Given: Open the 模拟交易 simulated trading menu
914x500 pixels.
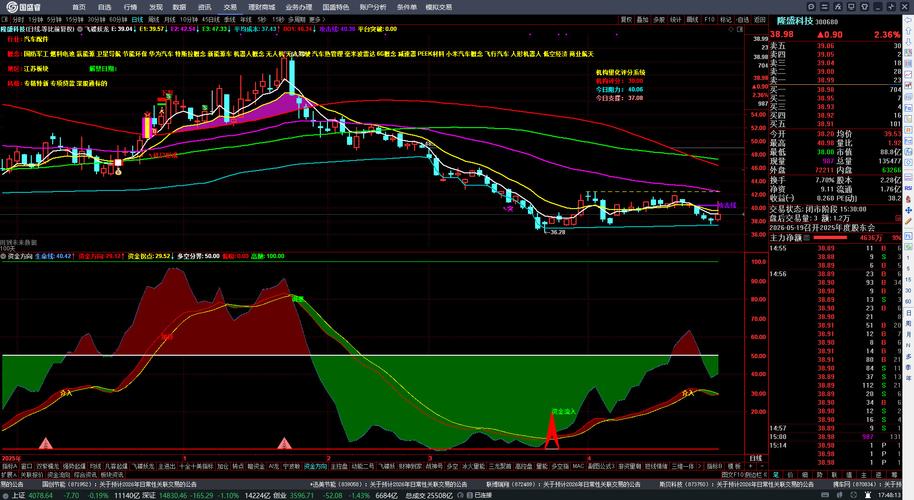Looking at the screenshot, I should coord(438,7).
